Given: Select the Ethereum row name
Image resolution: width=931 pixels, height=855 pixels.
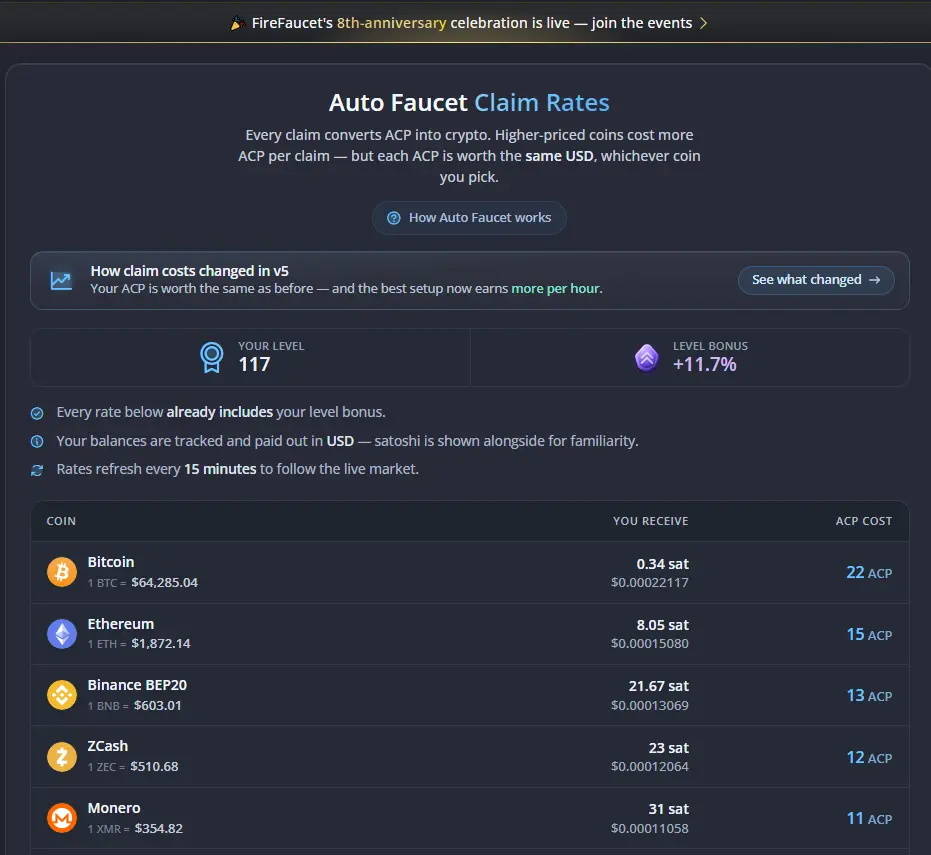Looking at the screenshot, I should coord(121,624).
